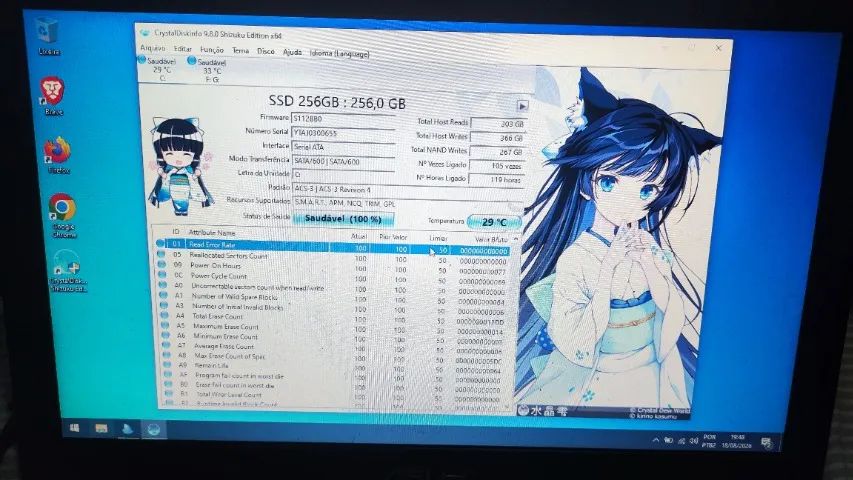This screenshot has width=853, height=480.
Task: Select the Number of Valid Spare Blocks row
Action: pos(333,298)
